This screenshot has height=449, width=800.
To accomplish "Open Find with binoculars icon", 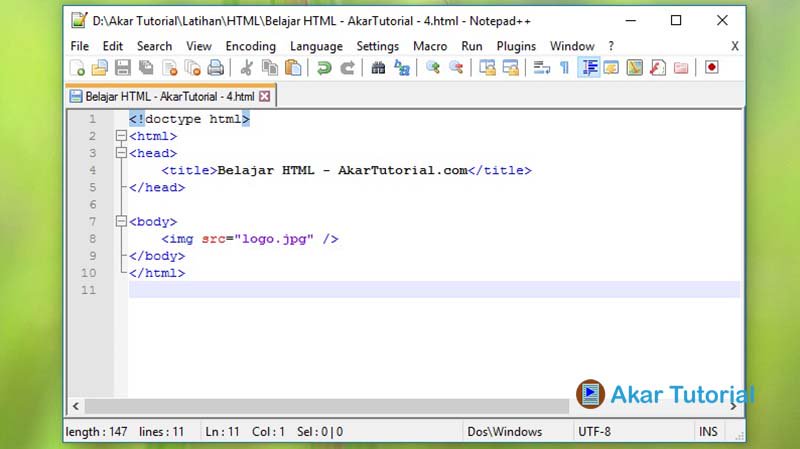I will pyautogui.click(x=378, y=68).
